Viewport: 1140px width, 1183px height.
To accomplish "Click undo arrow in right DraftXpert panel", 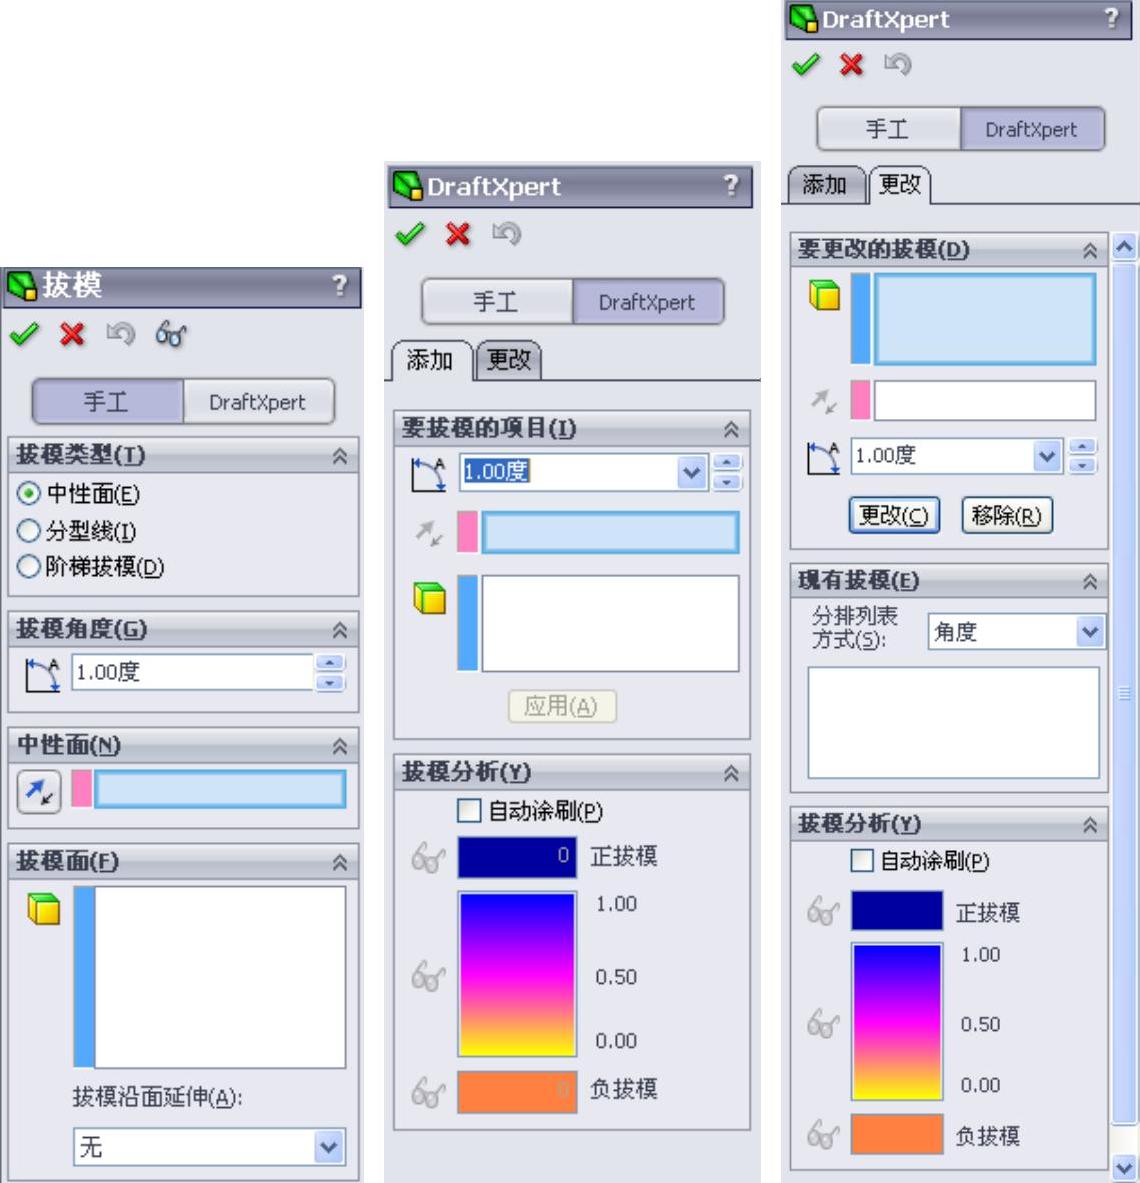I will (x=898, y=64).
